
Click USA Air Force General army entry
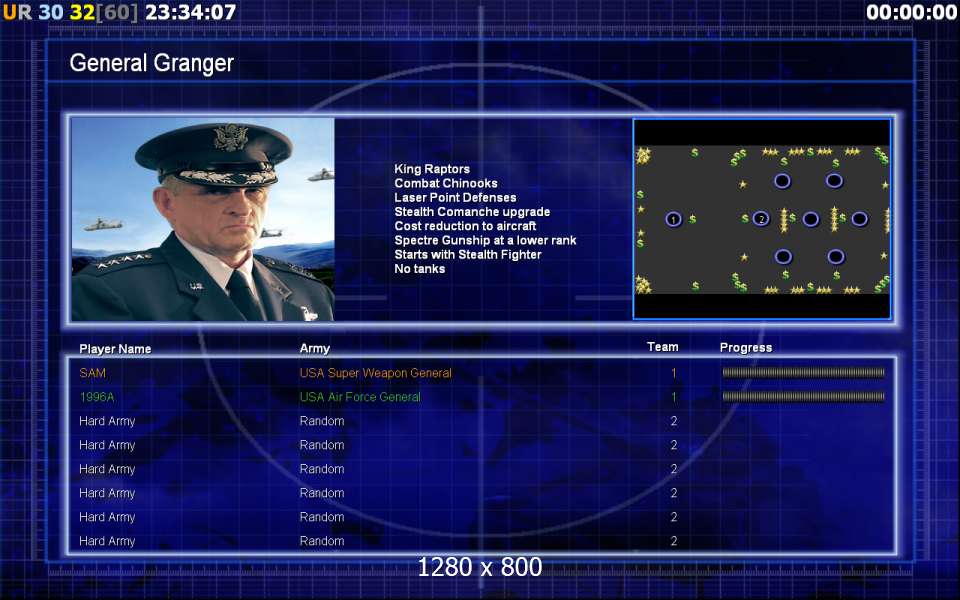pyautogui.click(x=360, y=397)
